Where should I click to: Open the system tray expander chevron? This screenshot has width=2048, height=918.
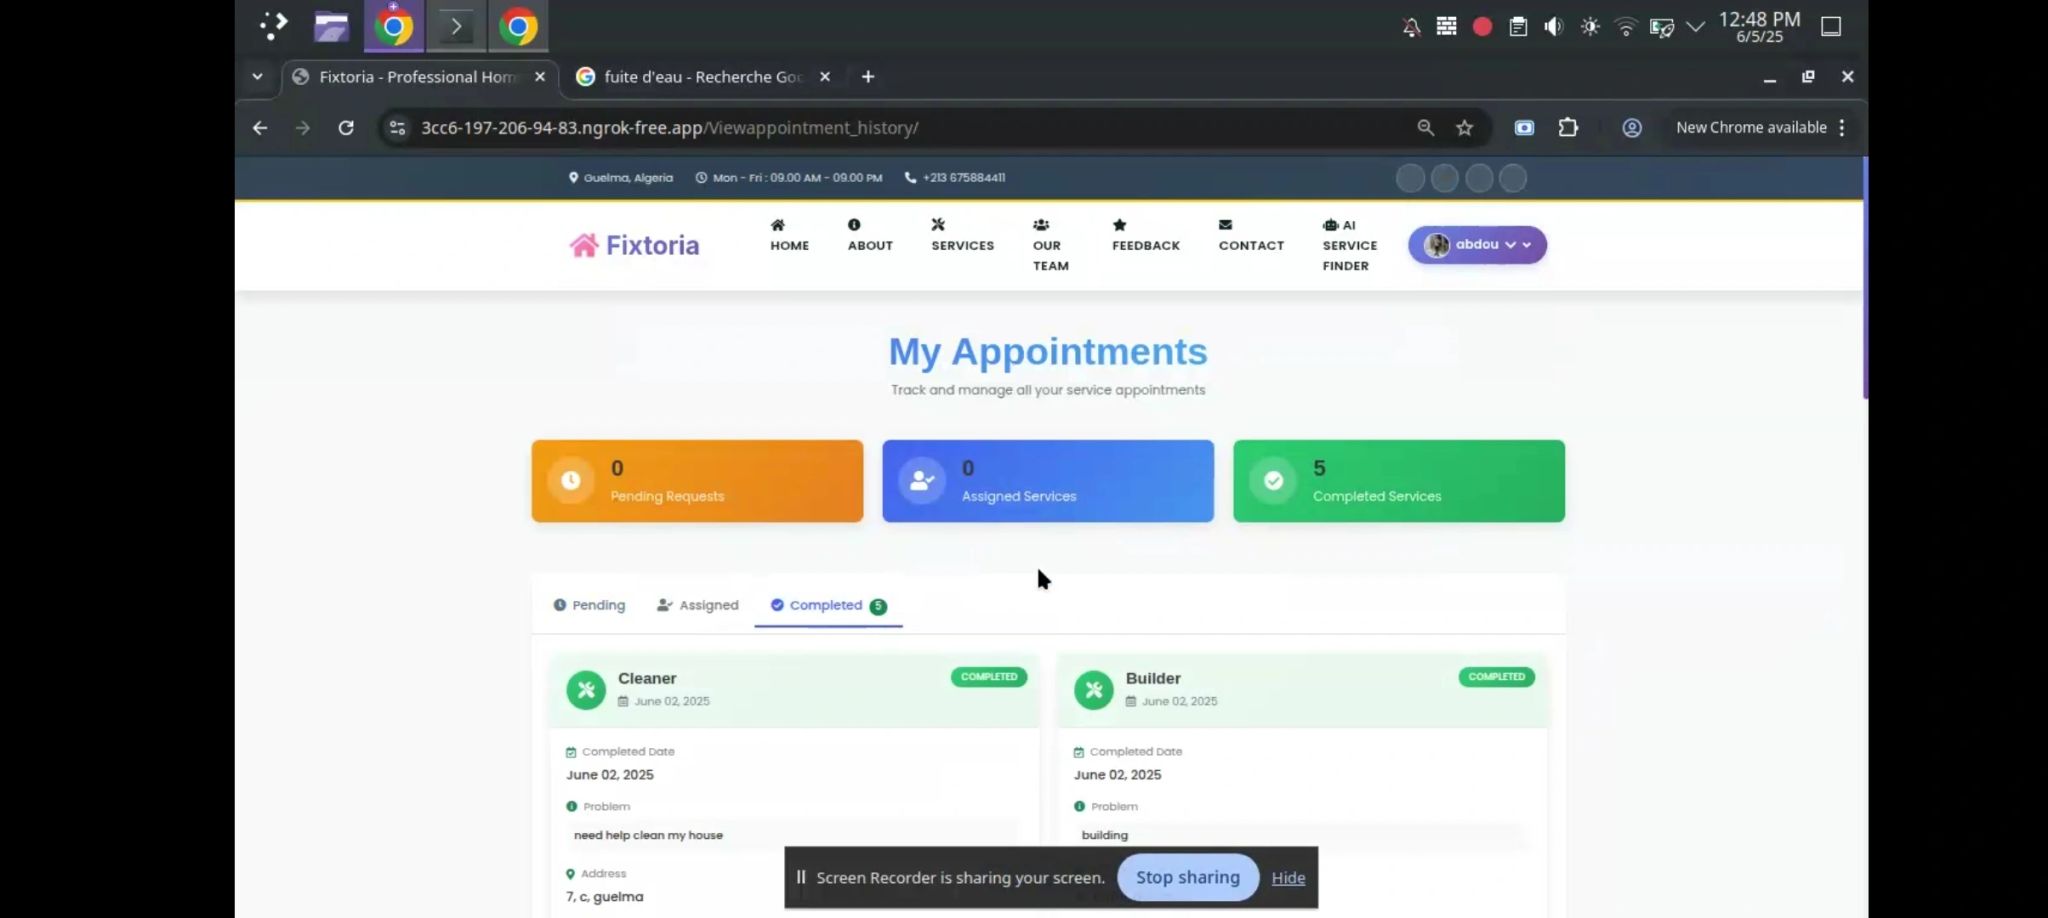click(1694, 27)
